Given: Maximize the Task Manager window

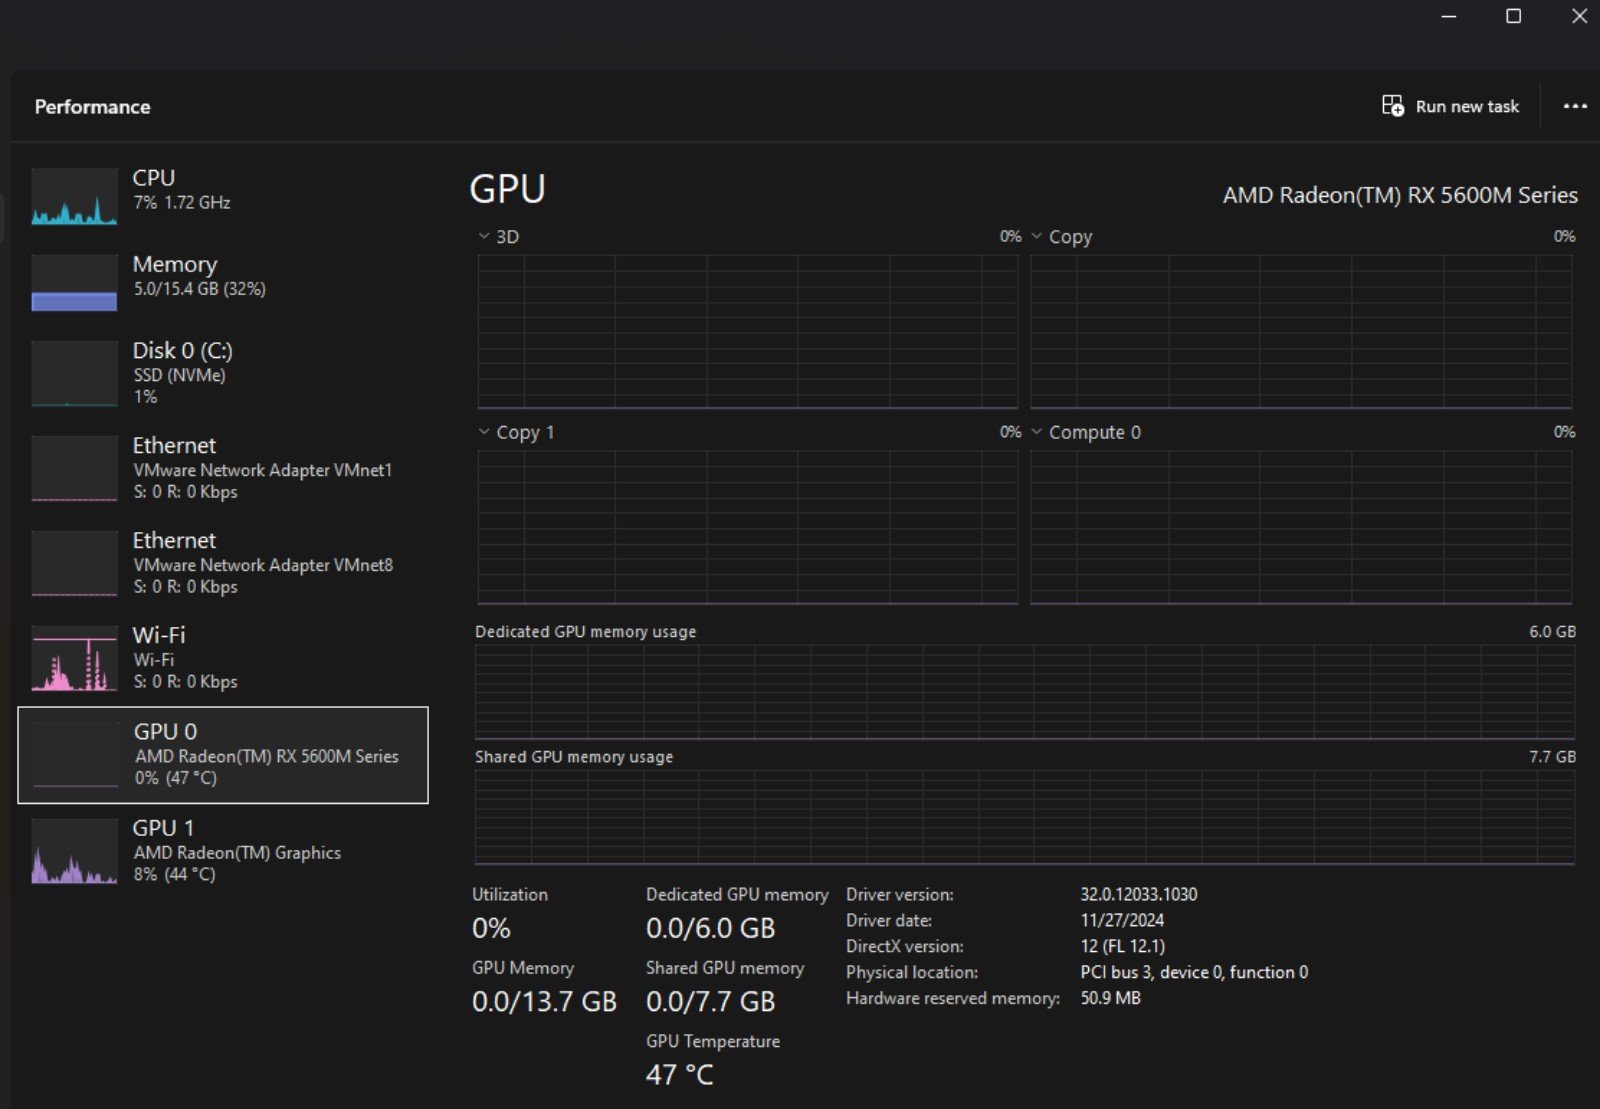Looking at the screenshot, I should pos(1513,16).
